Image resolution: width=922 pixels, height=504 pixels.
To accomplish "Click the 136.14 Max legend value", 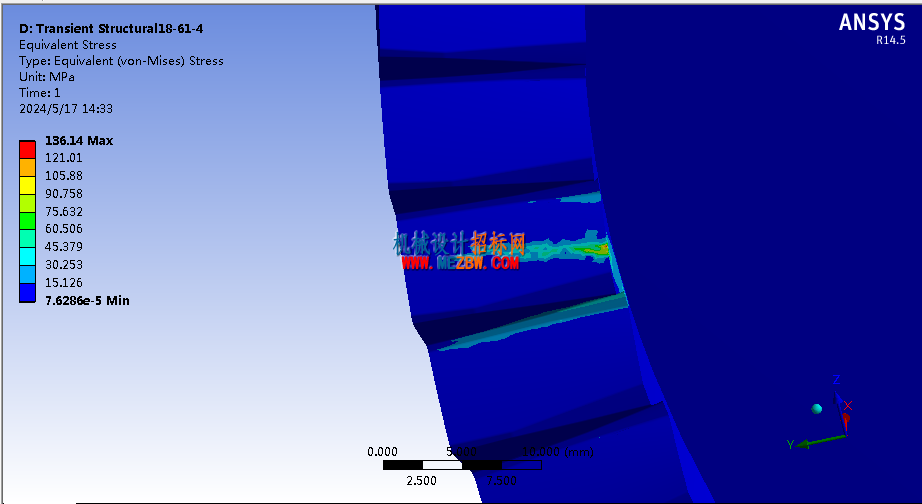I will click(x=79, y=141).
